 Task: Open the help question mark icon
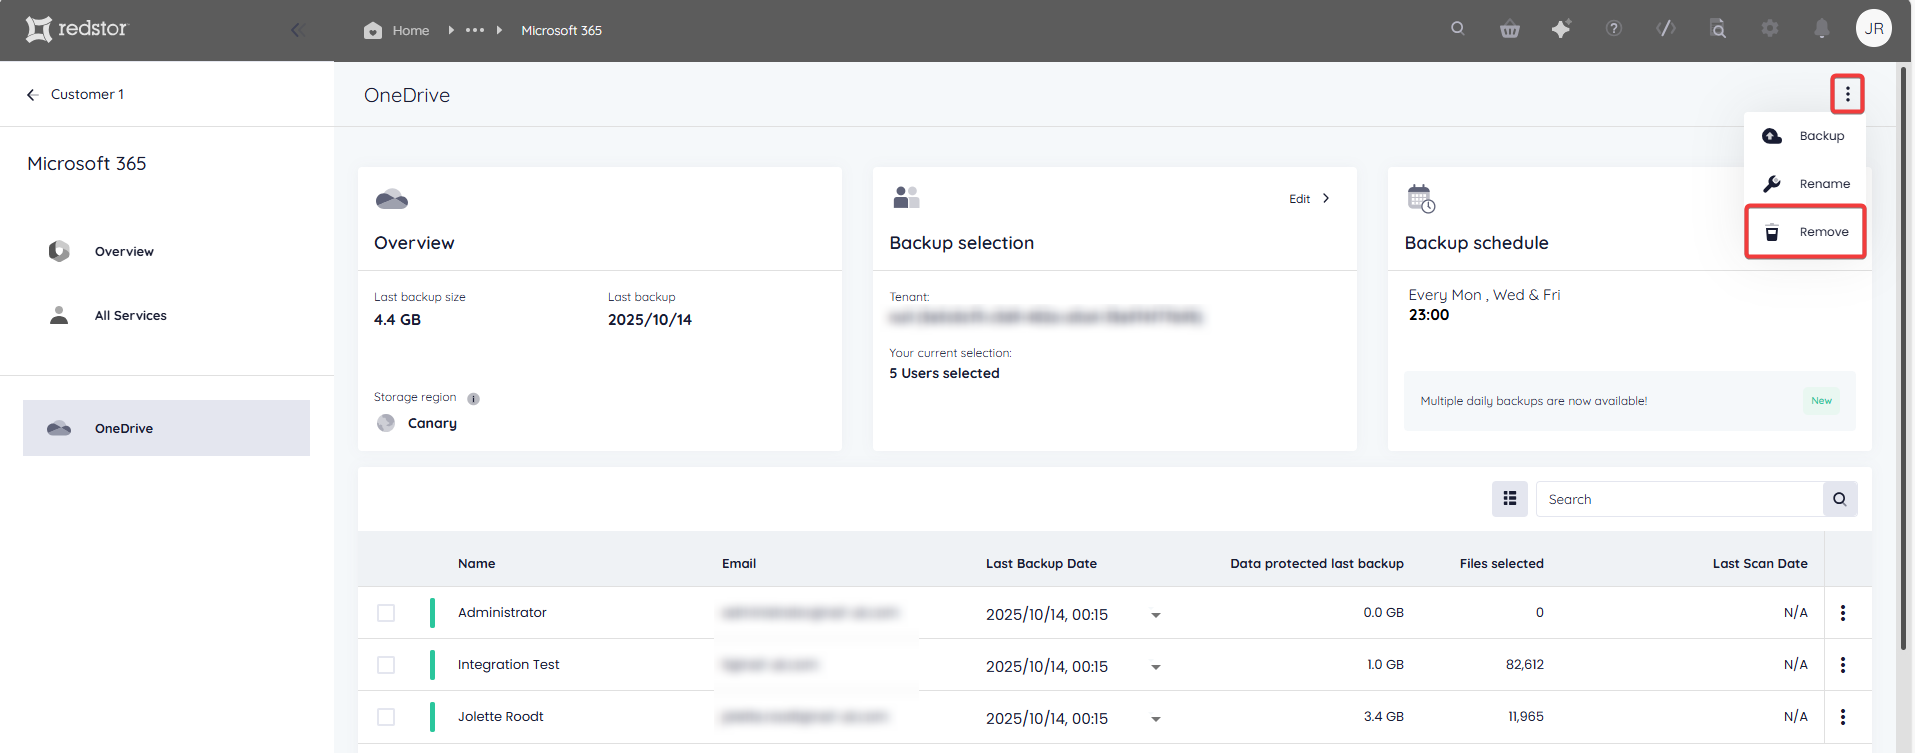coord(1614,29)
